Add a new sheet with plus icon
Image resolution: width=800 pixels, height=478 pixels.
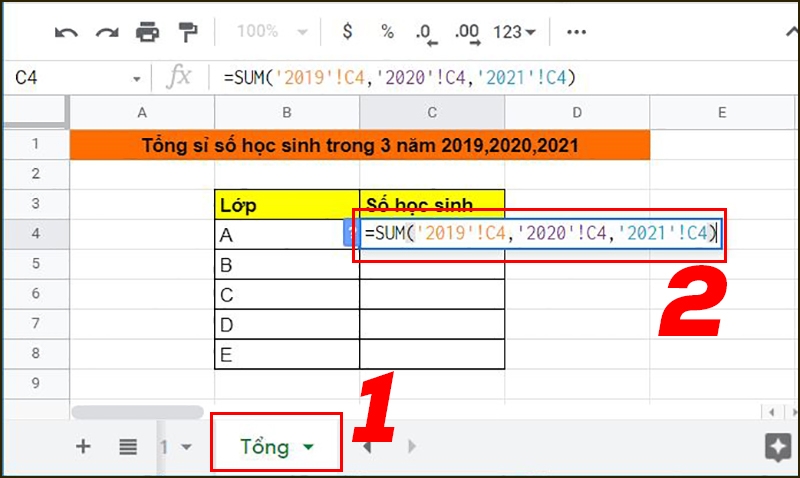pyautogui.click(x=83, y=446)
